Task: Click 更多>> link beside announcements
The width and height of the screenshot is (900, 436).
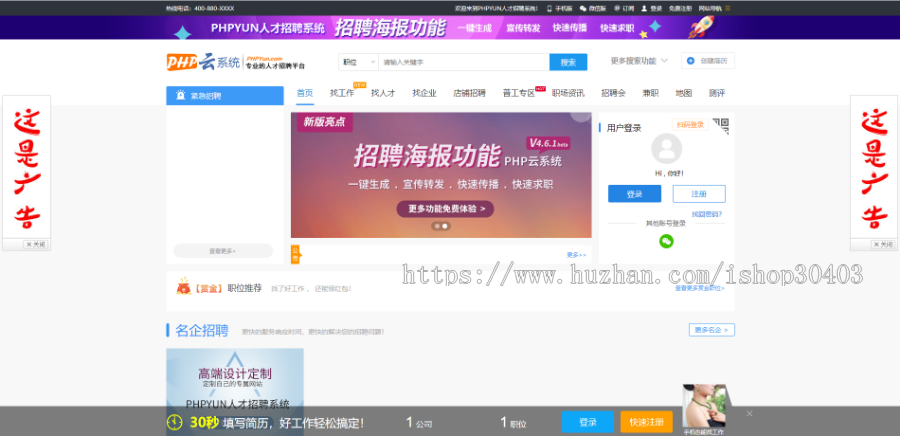Action: pos(576,255)
